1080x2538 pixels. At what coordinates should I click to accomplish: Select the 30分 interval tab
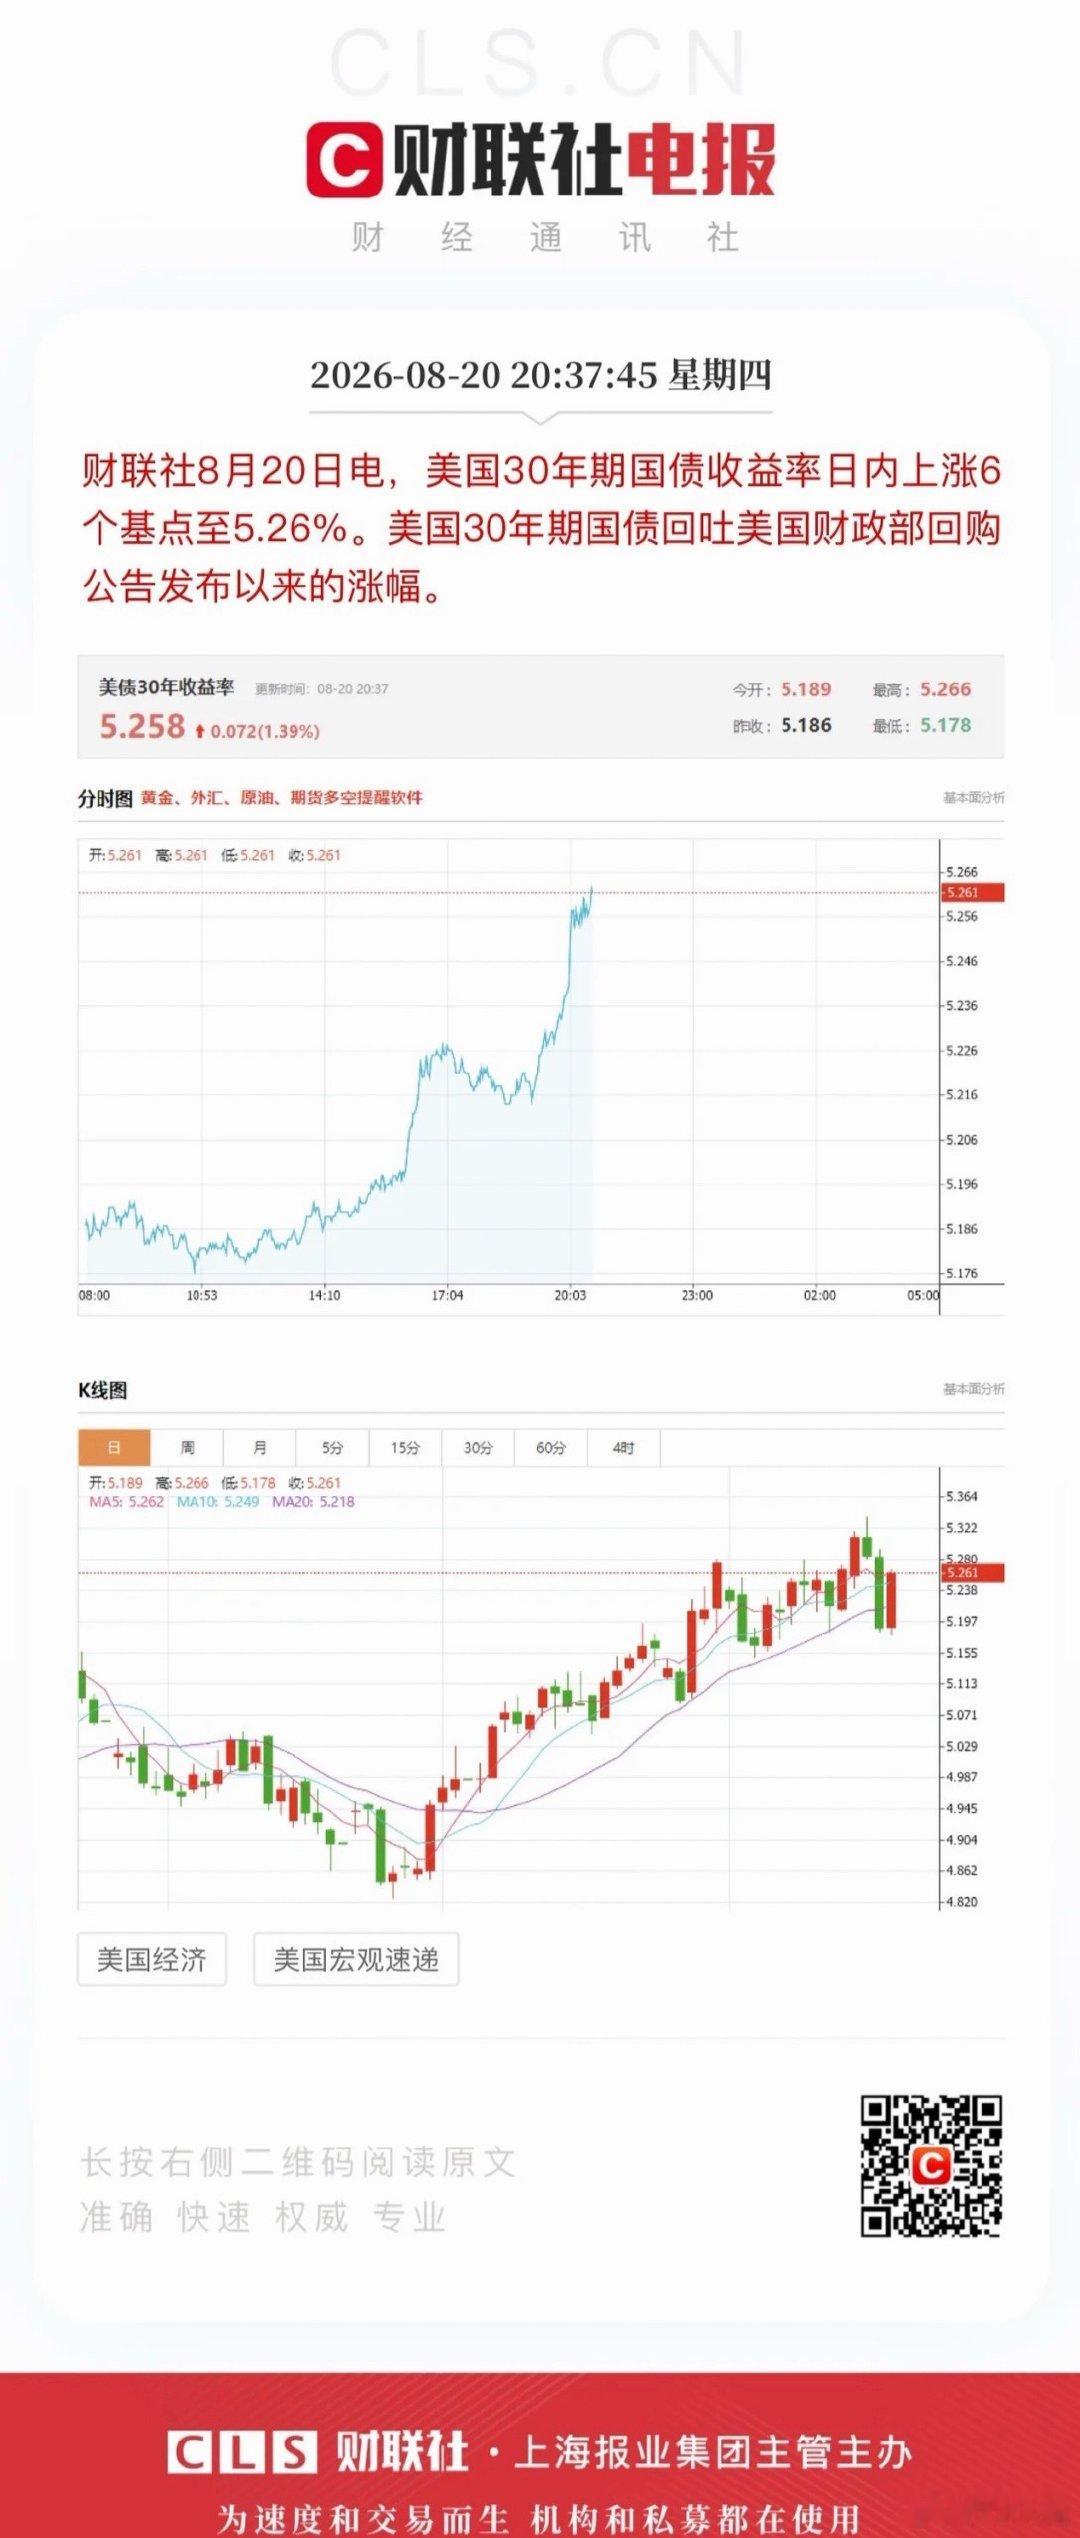pyautogui.click(x=478, y=1447)
